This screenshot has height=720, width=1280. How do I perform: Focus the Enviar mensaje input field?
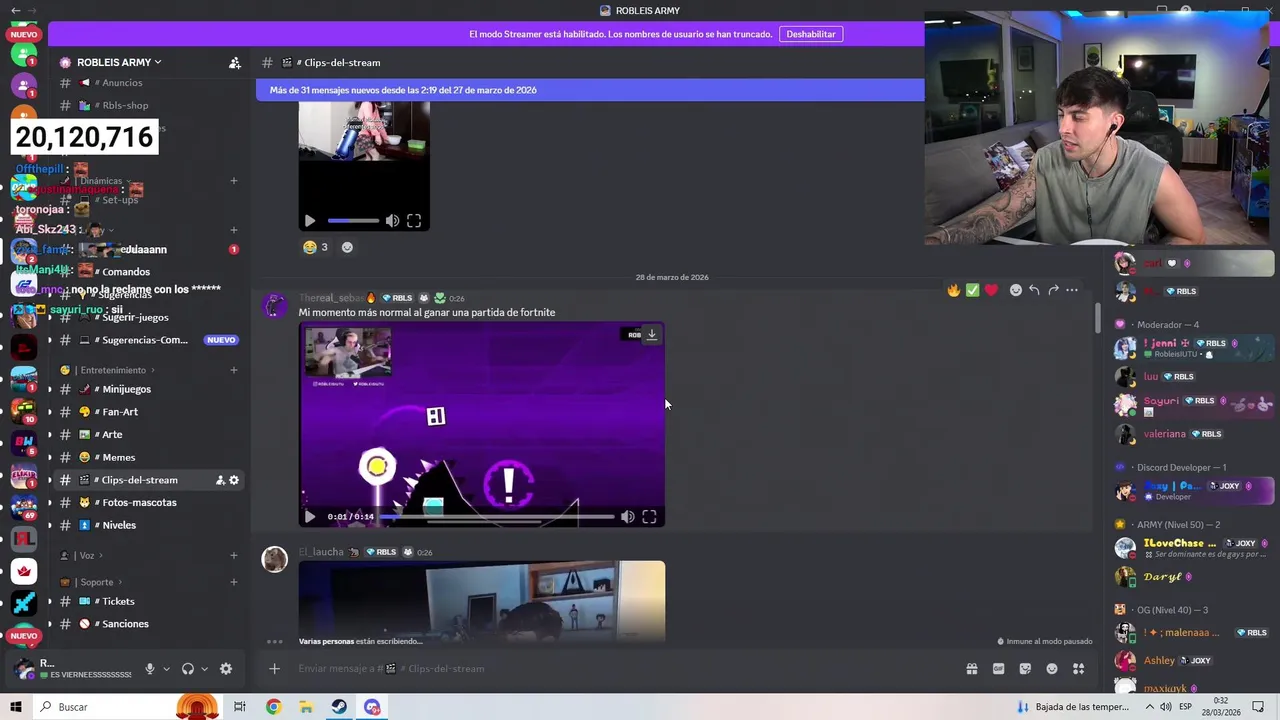pyautogui.click(x=620, y=669)
